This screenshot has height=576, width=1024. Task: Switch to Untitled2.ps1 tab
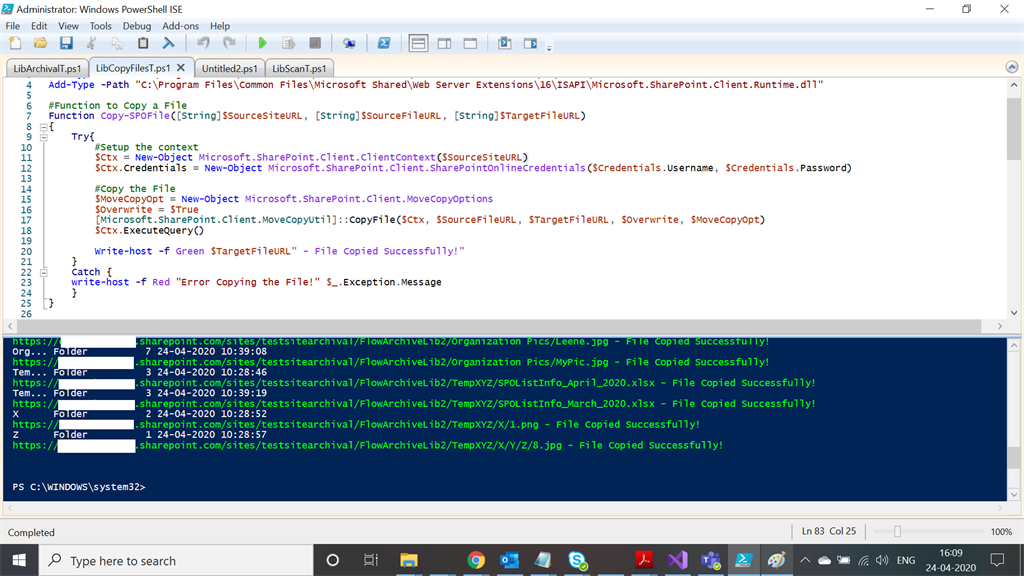tap(229, 68)
